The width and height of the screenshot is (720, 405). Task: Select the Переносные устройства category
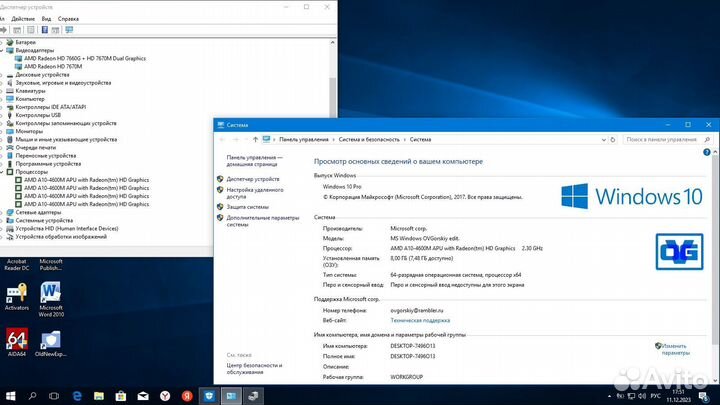point(45,156)
